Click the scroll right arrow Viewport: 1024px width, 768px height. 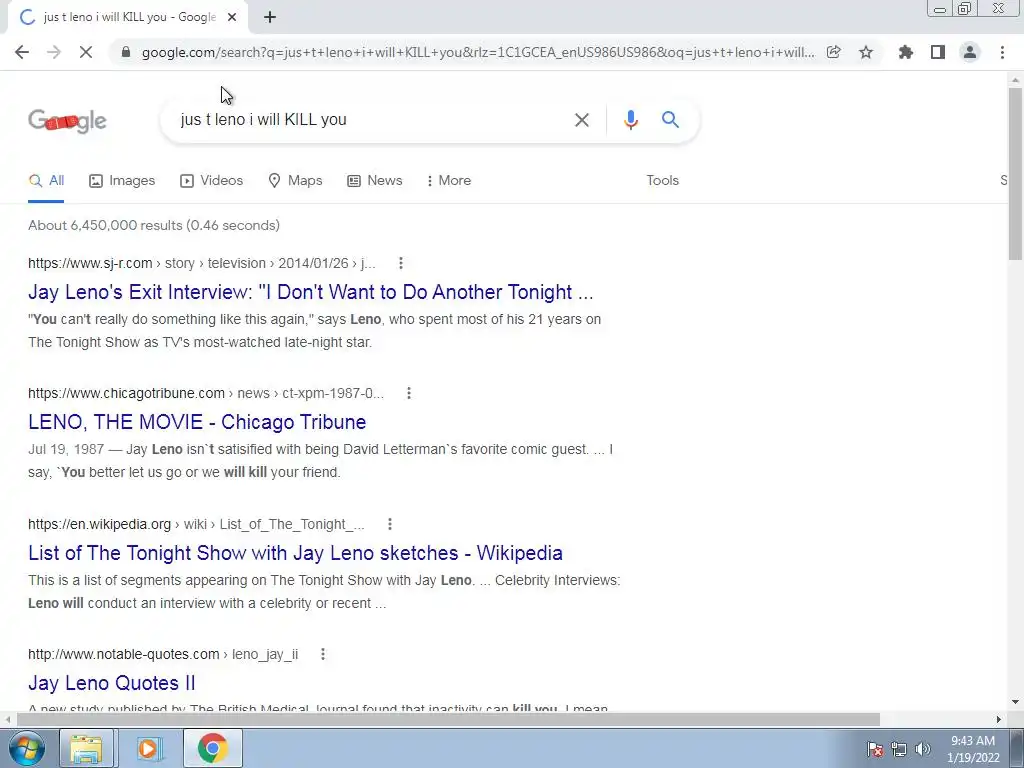click(999, 719)
